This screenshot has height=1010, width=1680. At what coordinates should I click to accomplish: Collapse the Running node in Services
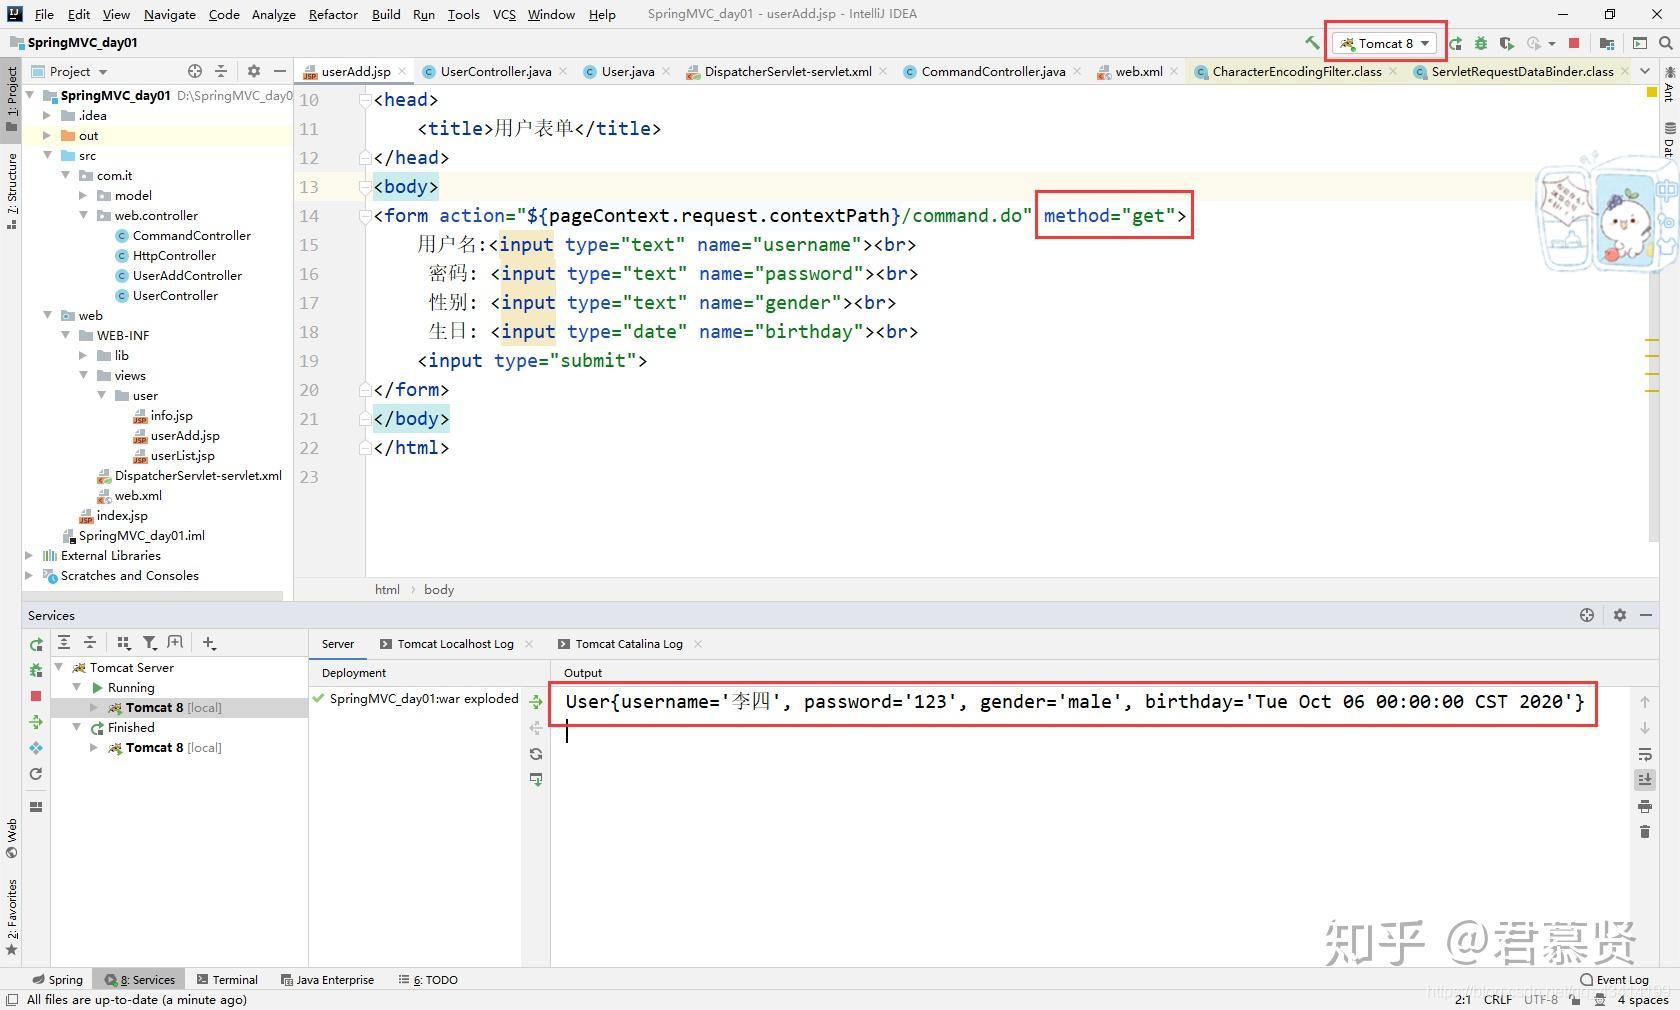pos(77,688)
